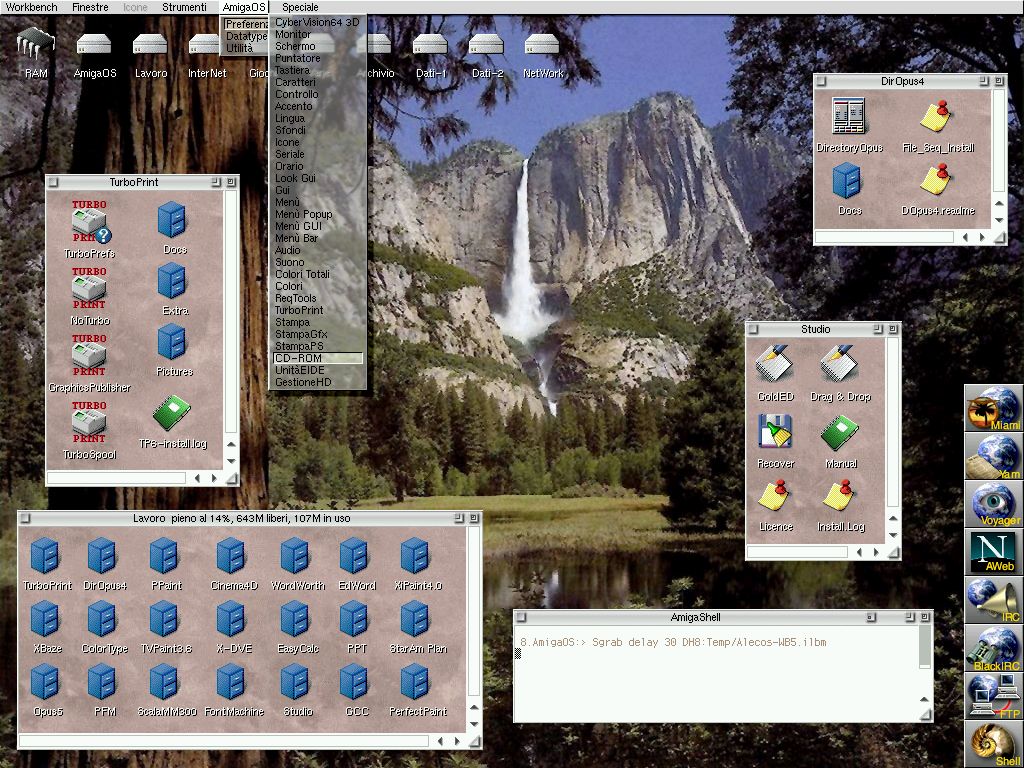Image resolution: width=1024 pixels, height=768 pixels.
Task: Launch TurboPrefs in the TurboPrint window
Action: pos(89,228)
